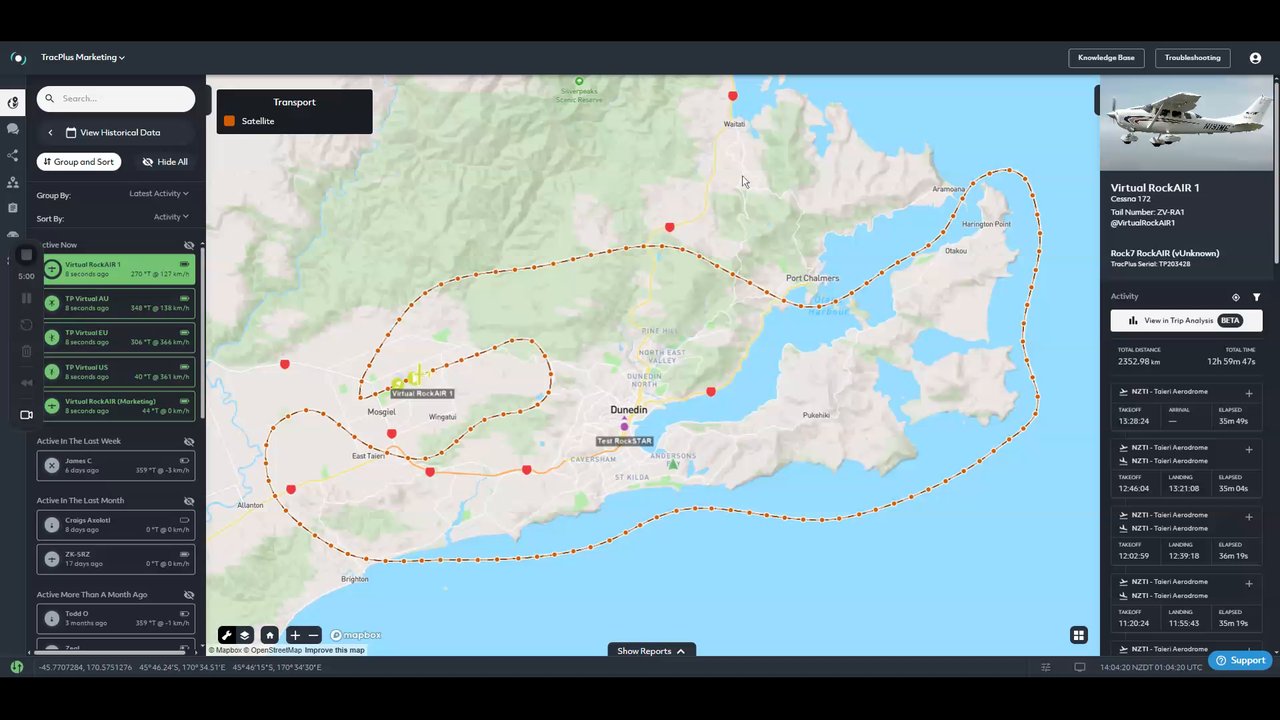Click the Test RockSTAR marker on map
The width and height of the screenshot is (1280, 720).
click(x=624, y=427)
